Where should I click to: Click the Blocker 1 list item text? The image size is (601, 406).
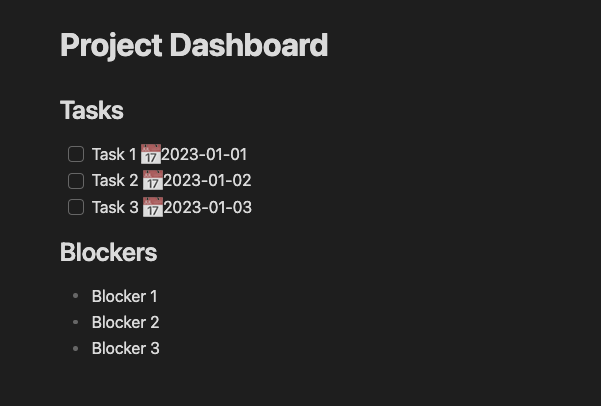(125, 296)
